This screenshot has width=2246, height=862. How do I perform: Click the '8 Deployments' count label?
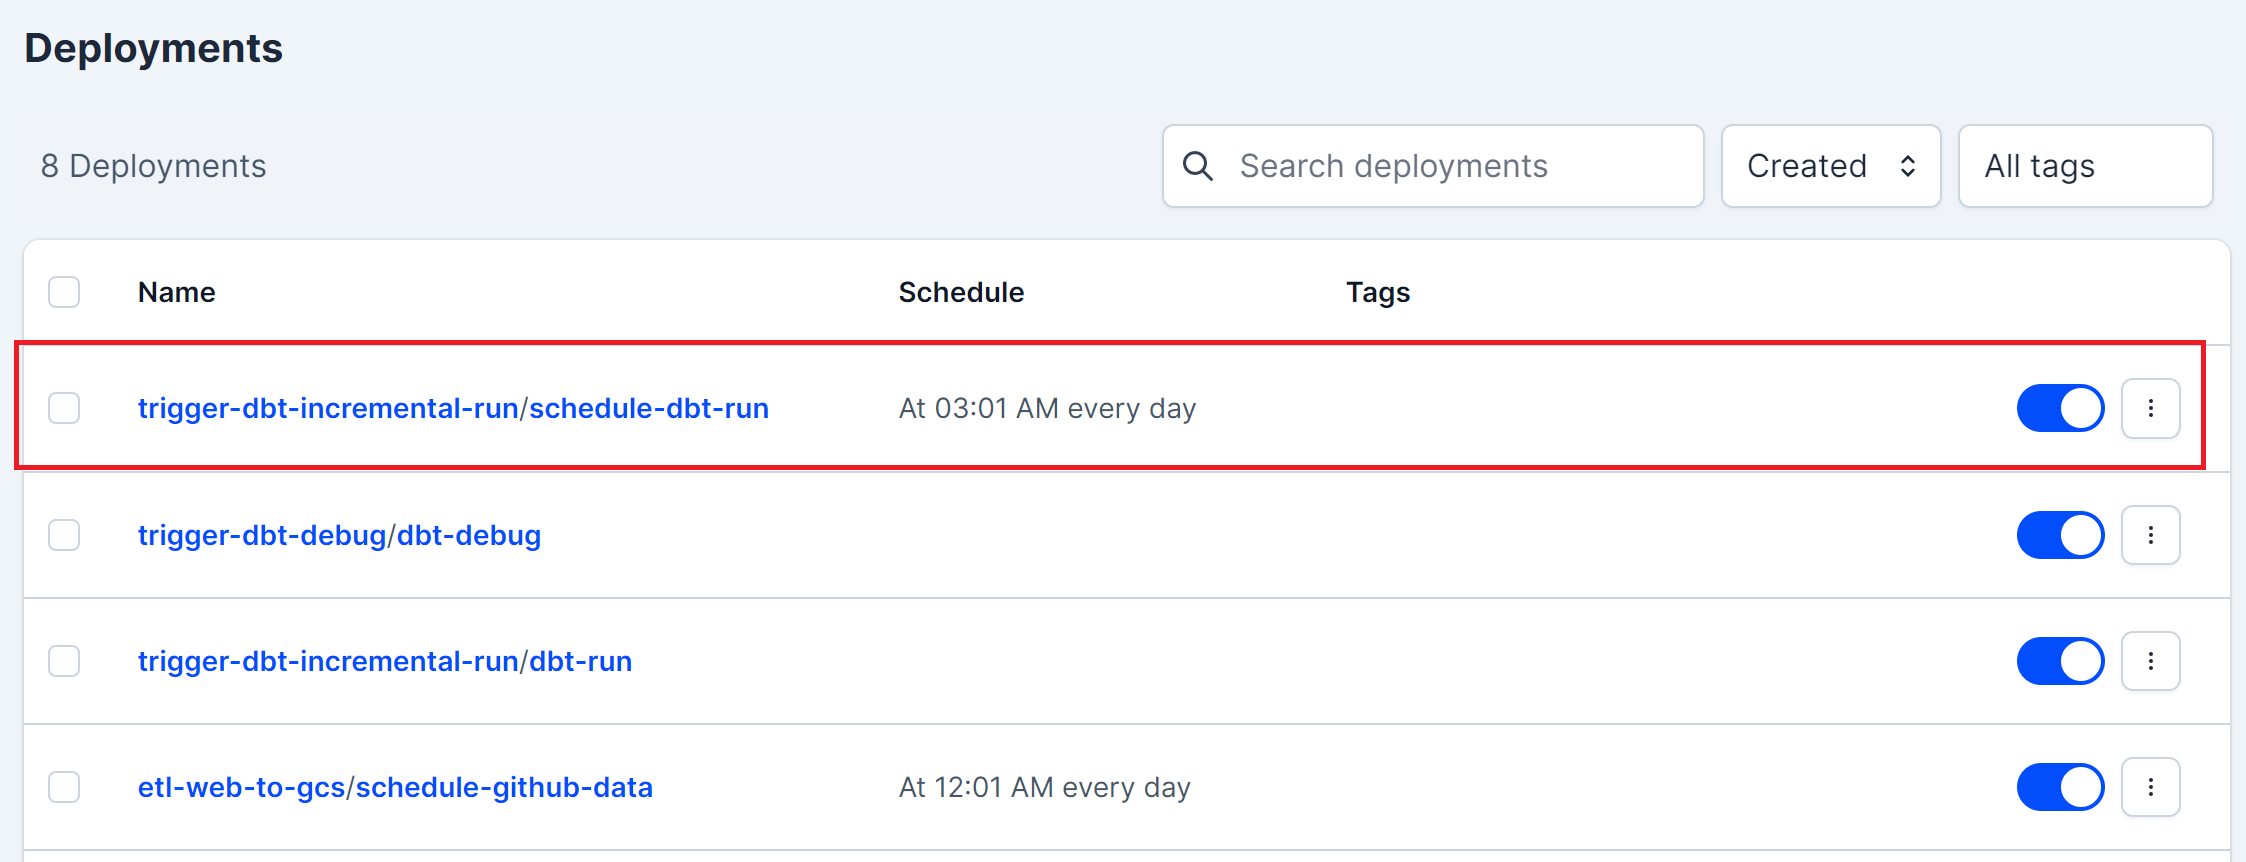click(x=153, y=166)
